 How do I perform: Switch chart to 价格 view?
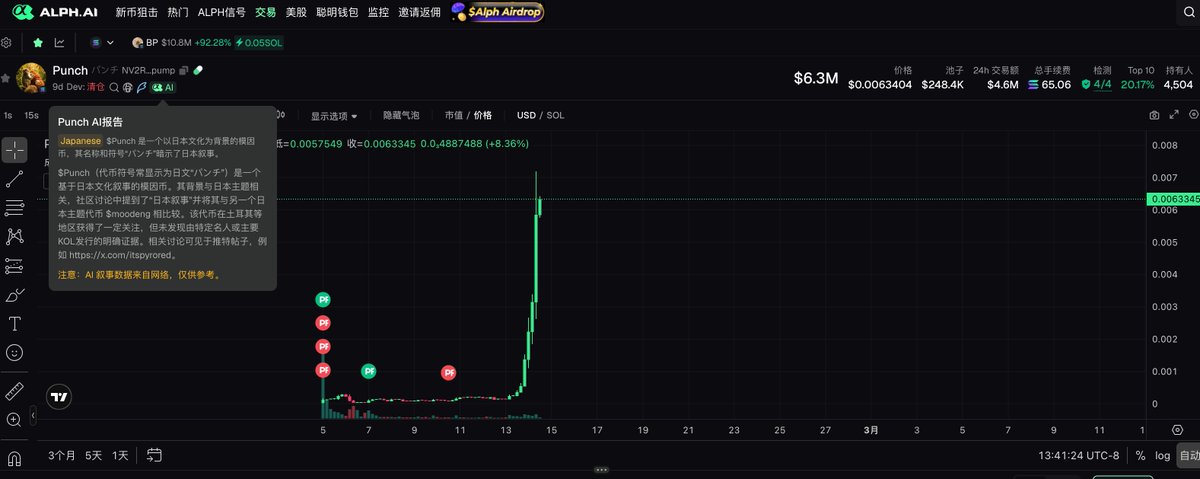(x=483, y=115)
